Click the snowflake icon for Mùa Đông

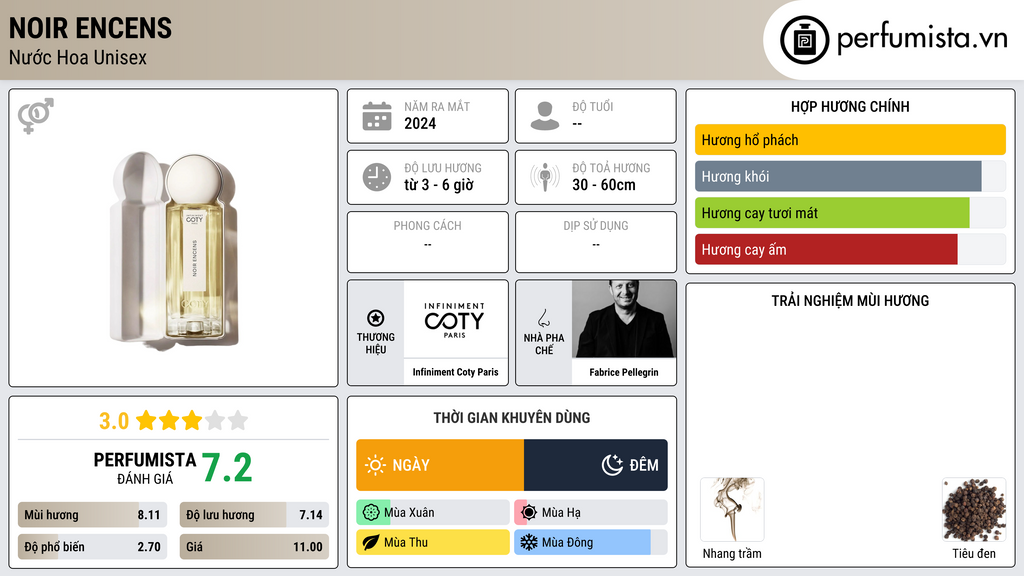(x=528, y=542)
